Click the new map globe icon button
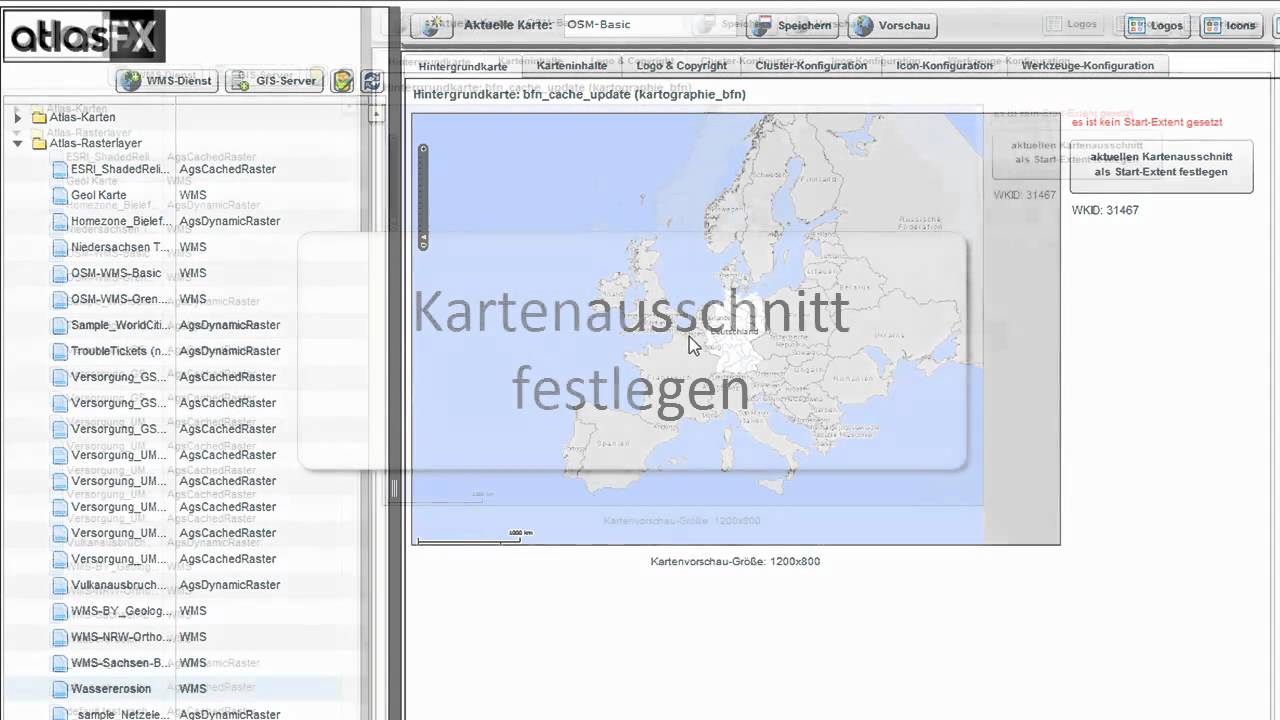 [x=432, y=26]
